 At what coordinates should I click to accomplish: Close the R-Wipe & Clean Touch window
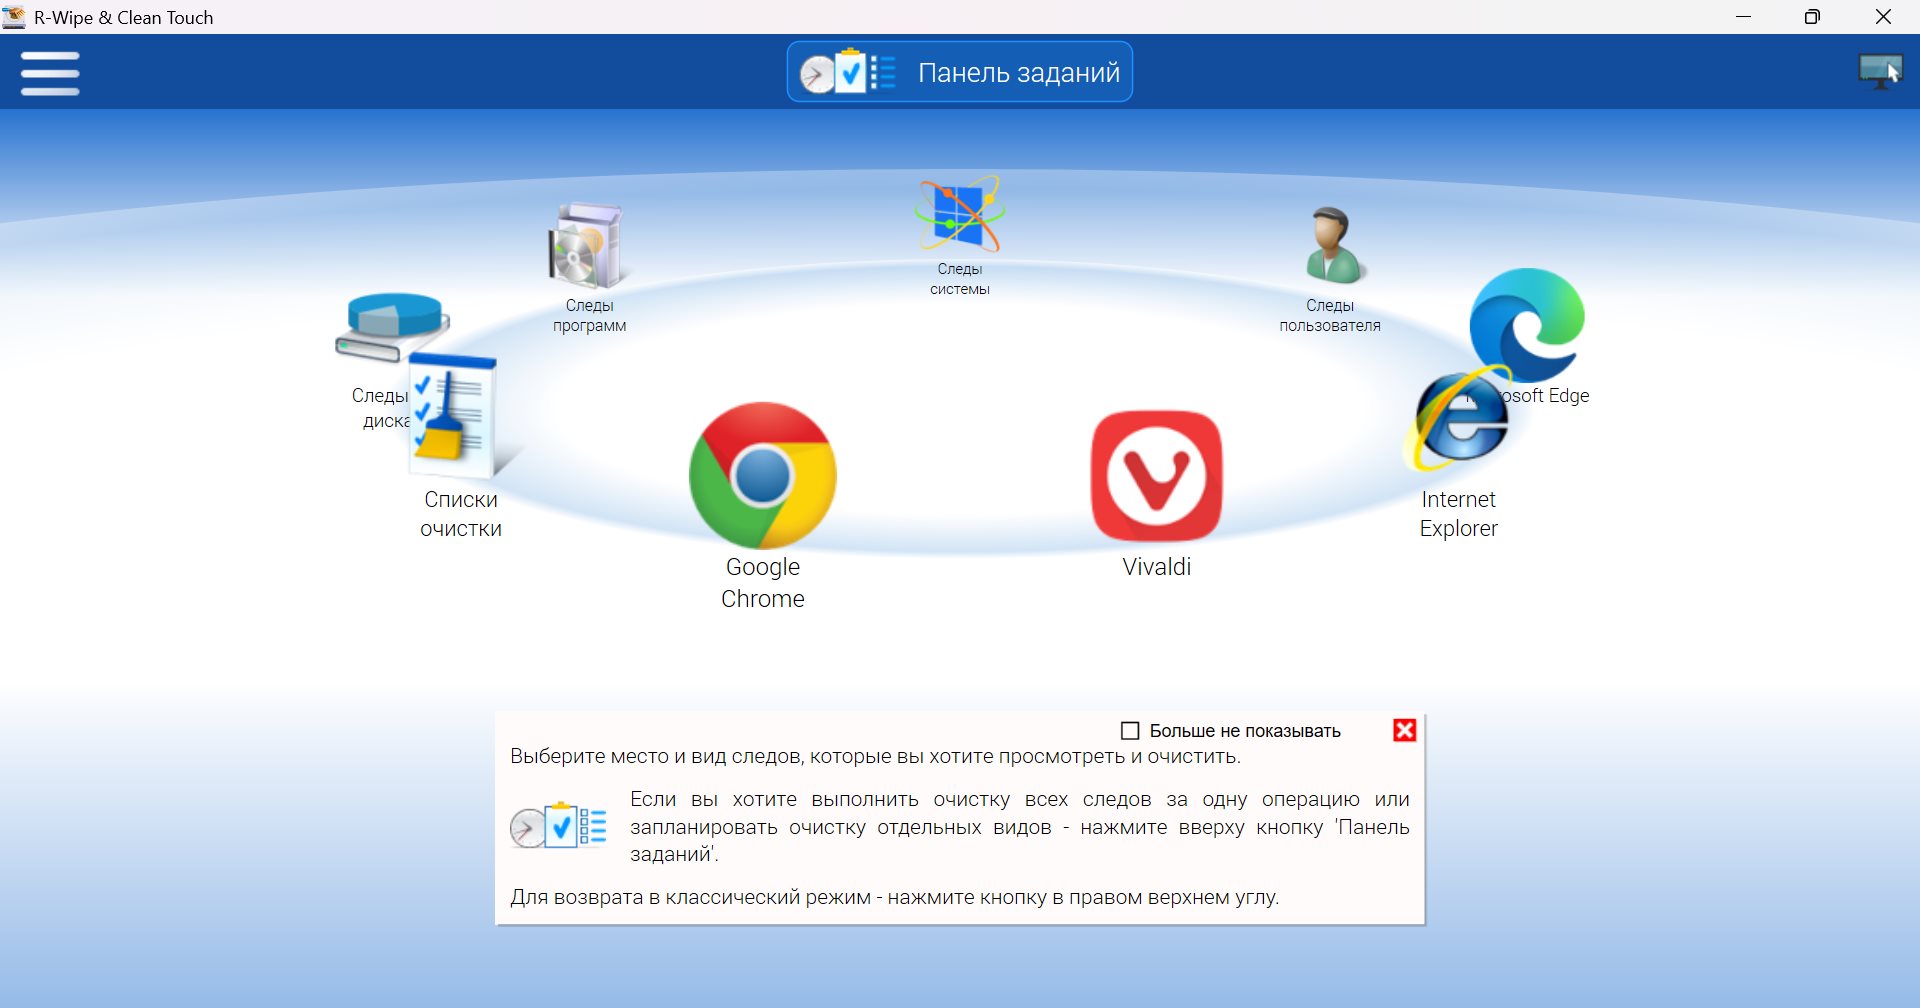[x=1882, y=17]
